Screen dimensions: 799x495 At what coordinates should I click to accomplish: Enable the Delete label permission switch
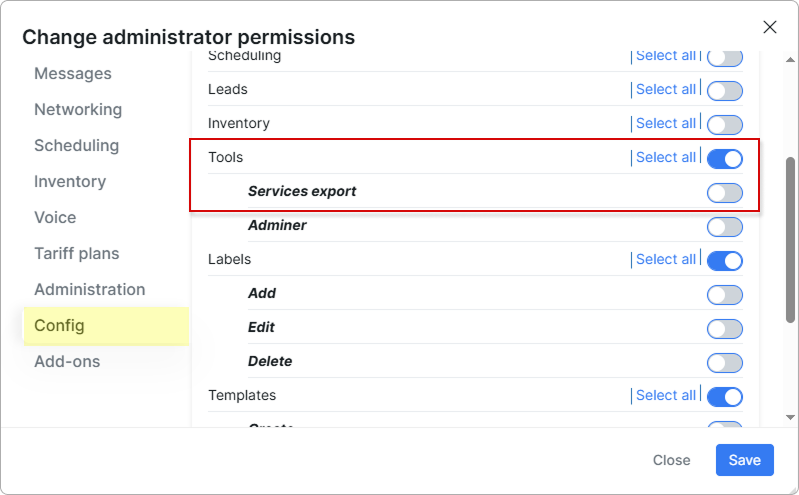tap(725, 363)
